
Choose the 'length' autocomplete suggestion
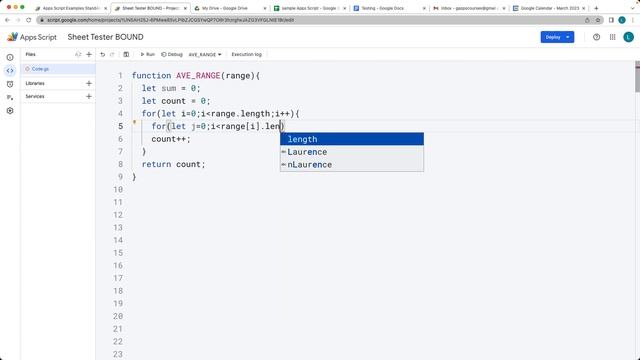[352, 139]
